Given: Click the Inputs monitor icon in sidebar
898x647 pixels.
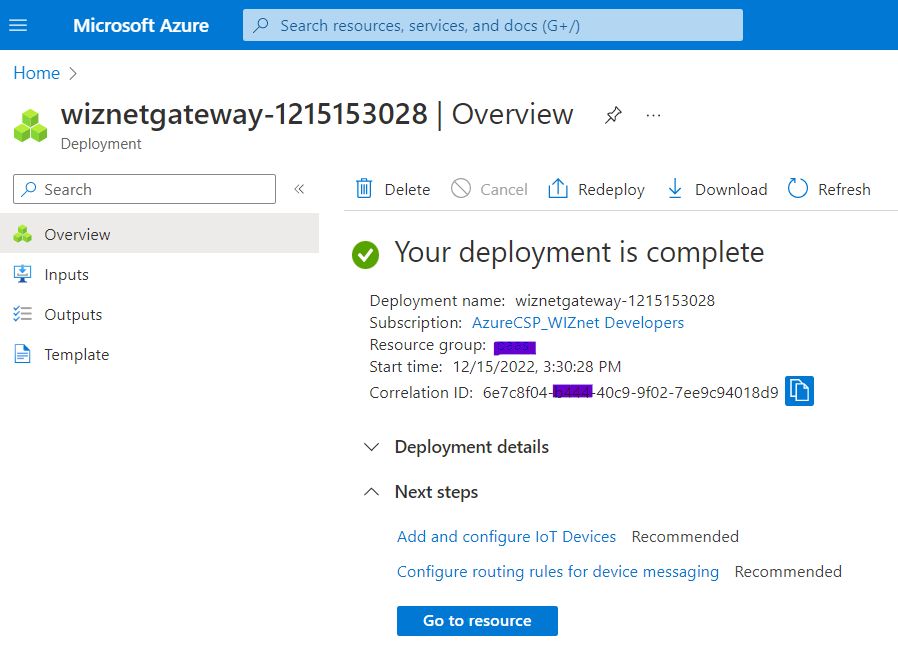Looking at the screenshot, I should pos(23,274).
